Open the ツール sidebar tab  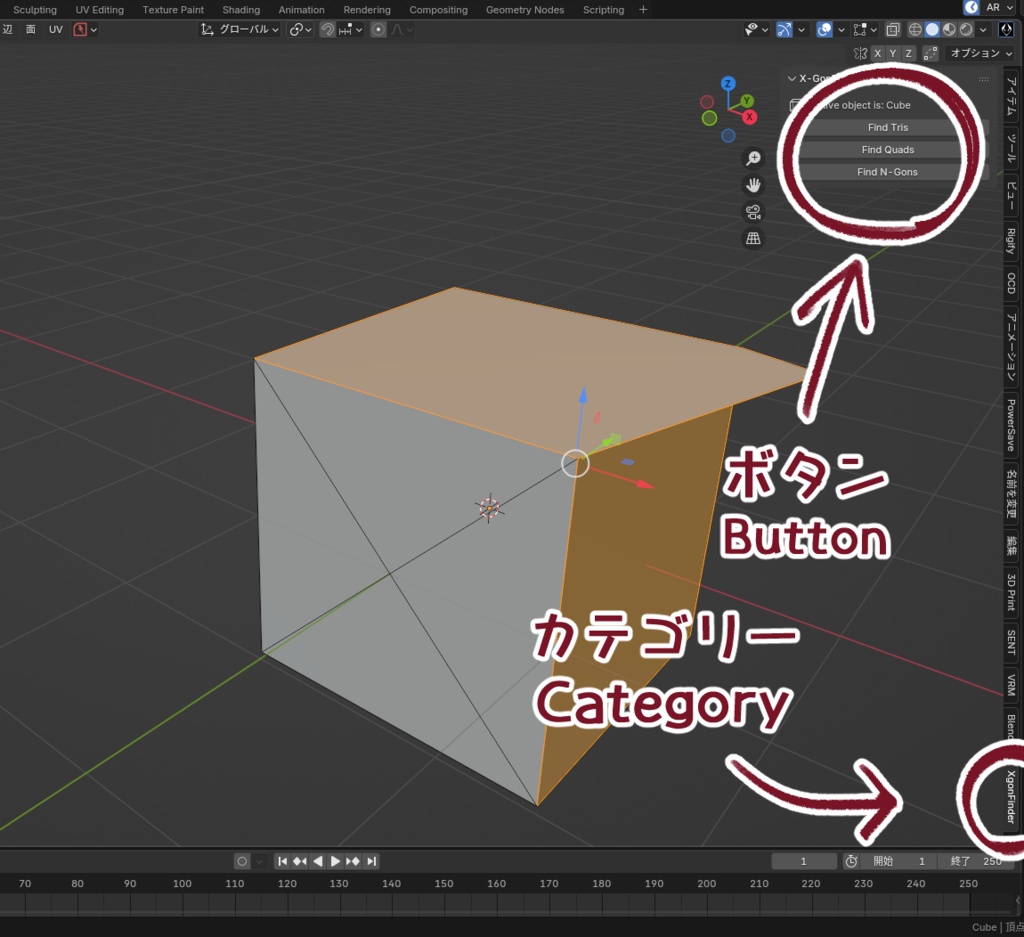click(1011, 148)
